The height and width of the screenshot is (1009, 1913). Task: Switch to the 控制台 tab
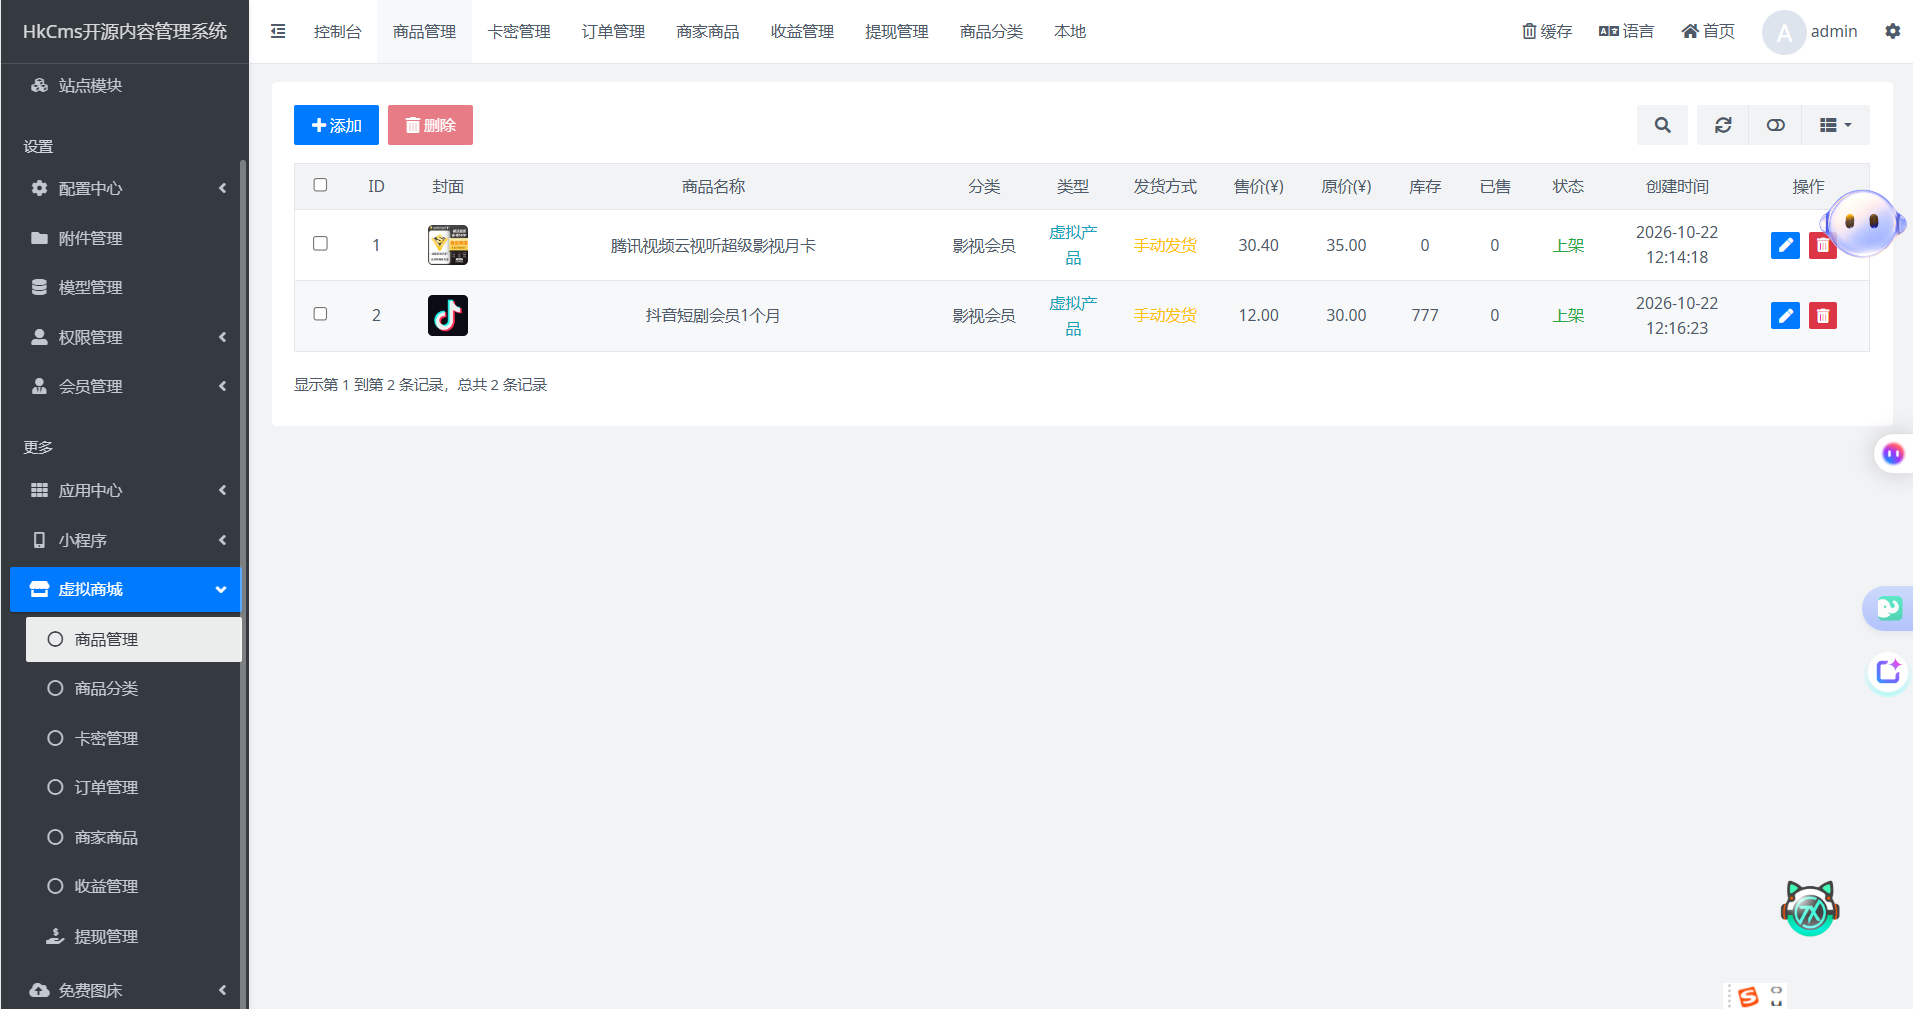pos(337,31)
